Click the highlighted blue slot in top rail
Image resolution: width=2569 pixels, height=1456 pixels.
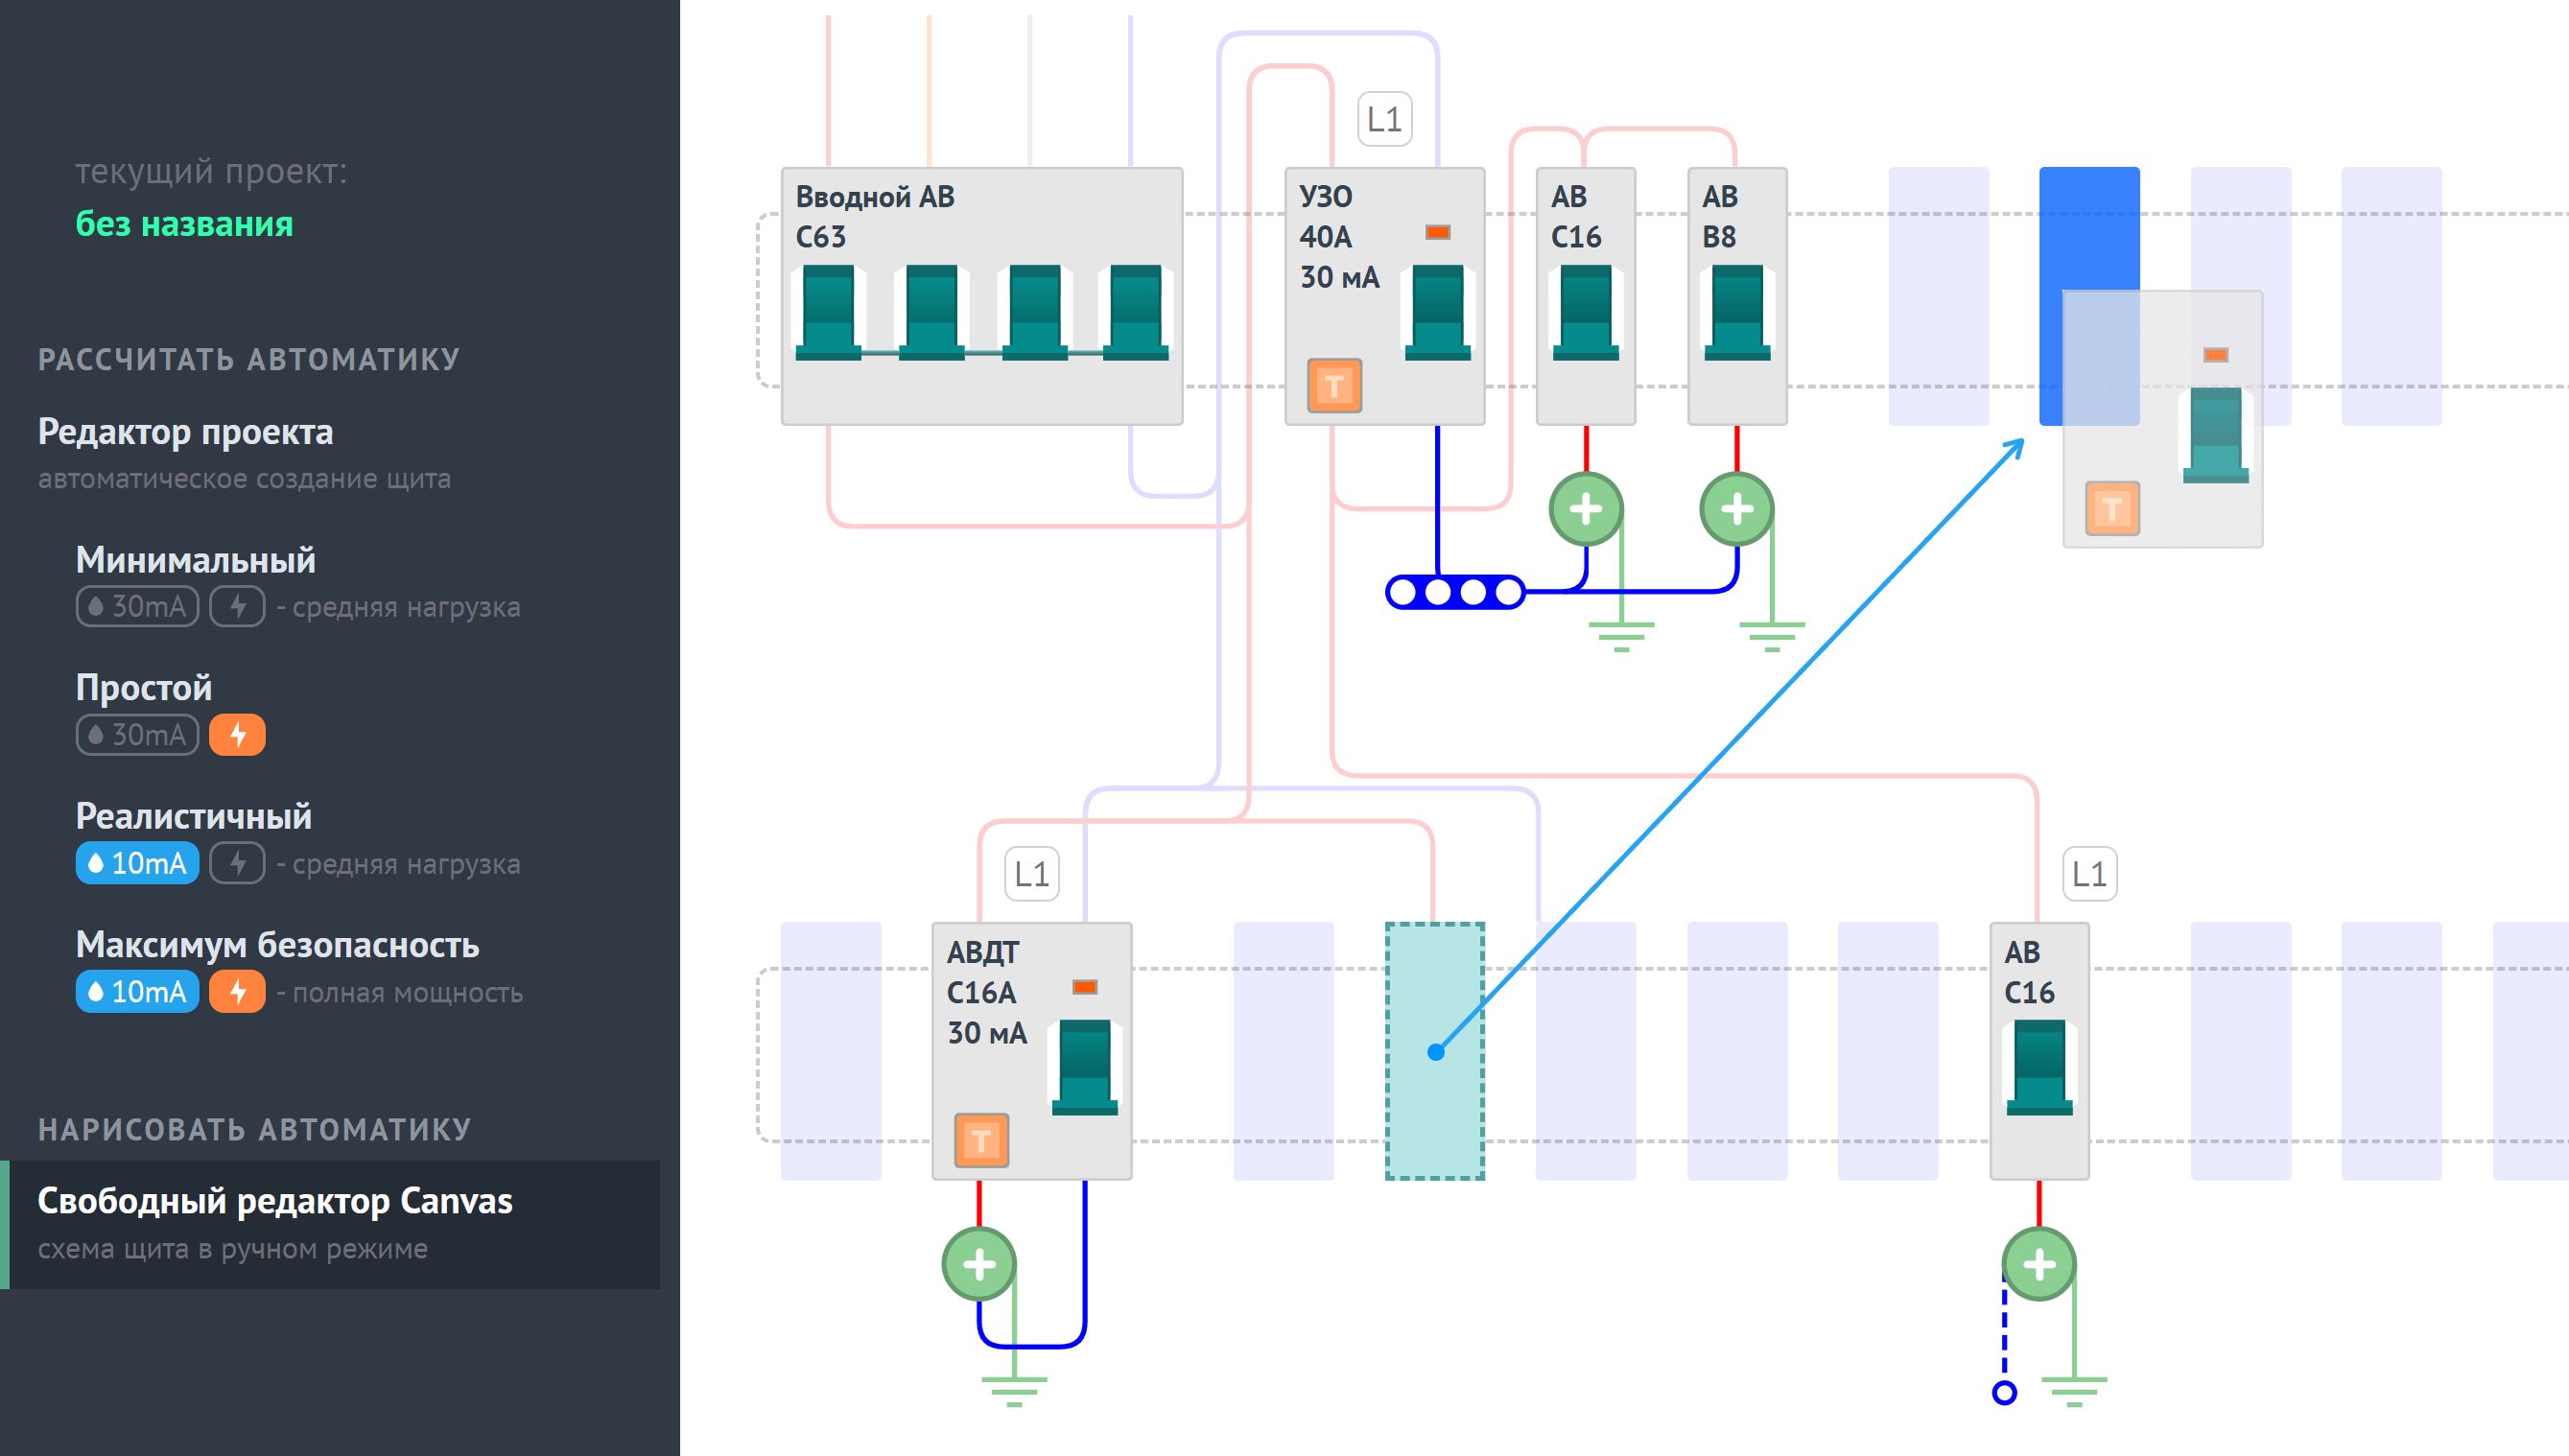(2089, 296)
